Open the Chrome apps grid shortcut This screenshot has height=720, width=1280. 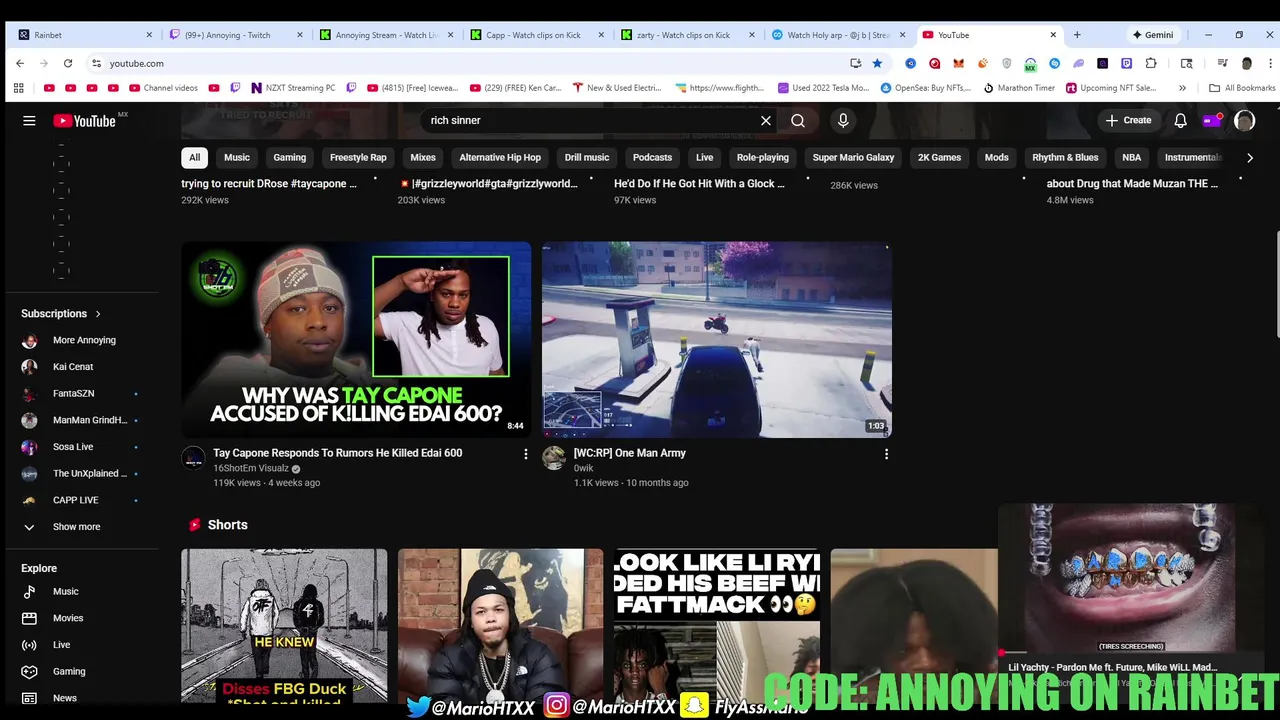[x=18, y=88]
